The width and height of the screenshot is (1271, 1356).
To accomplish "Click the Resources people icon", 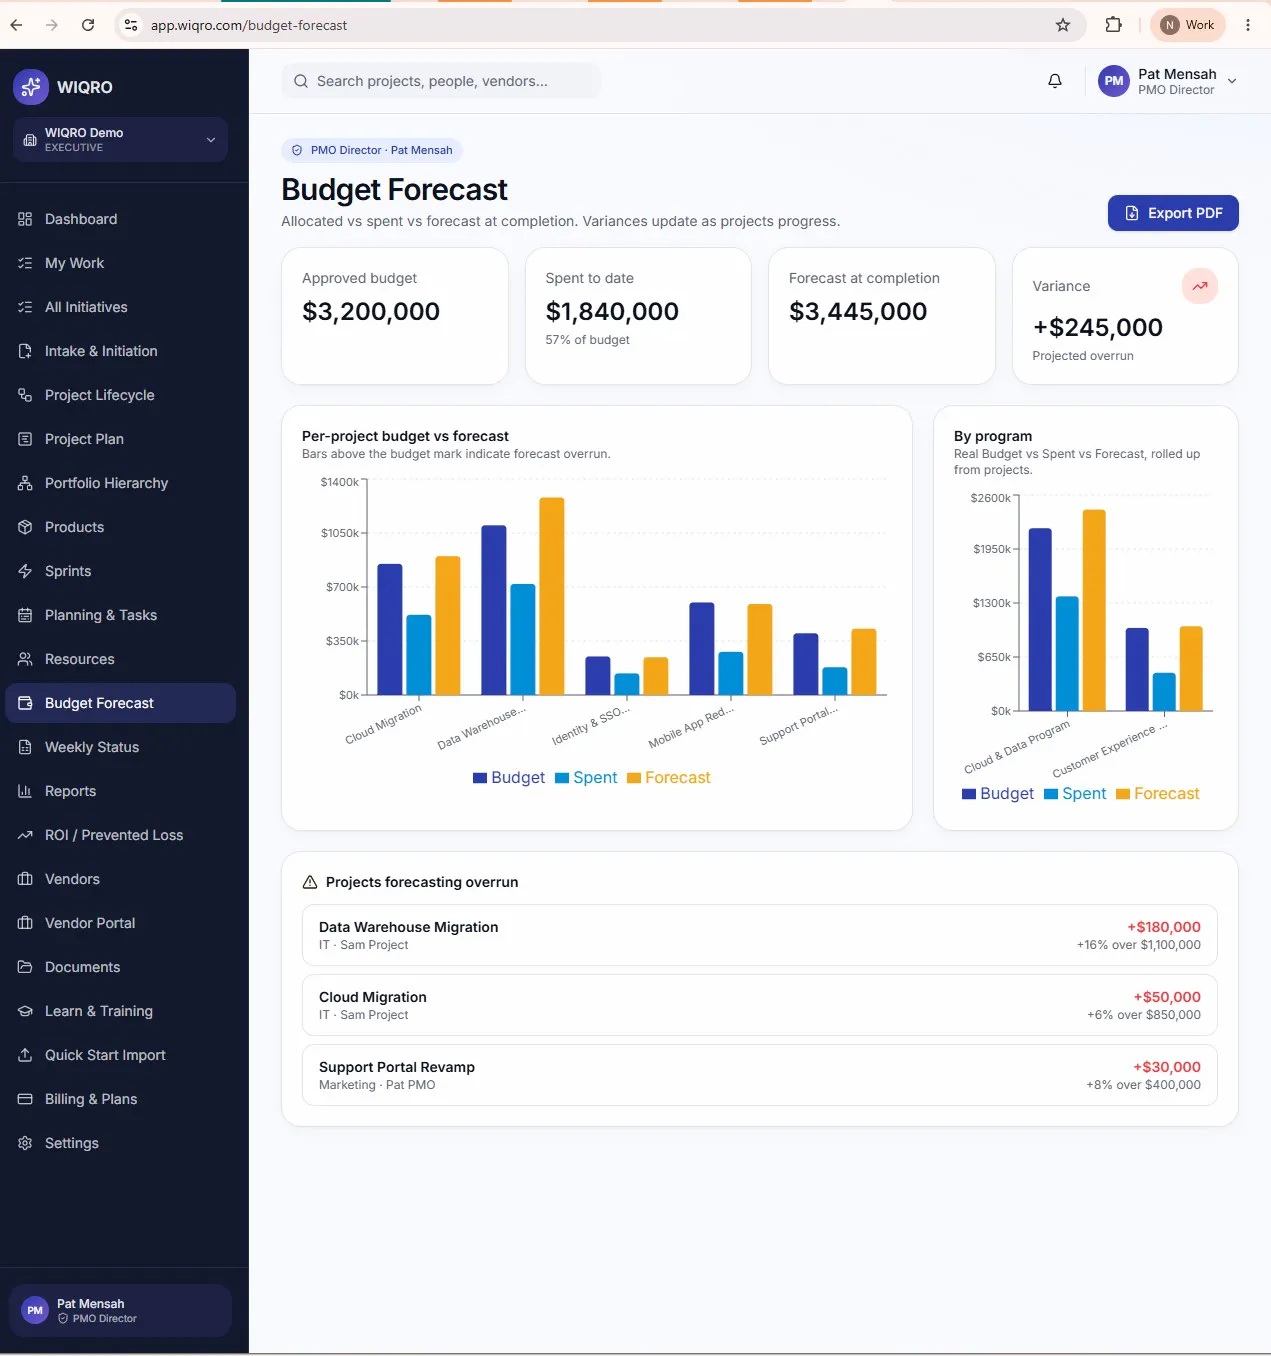I will [25, 659].
